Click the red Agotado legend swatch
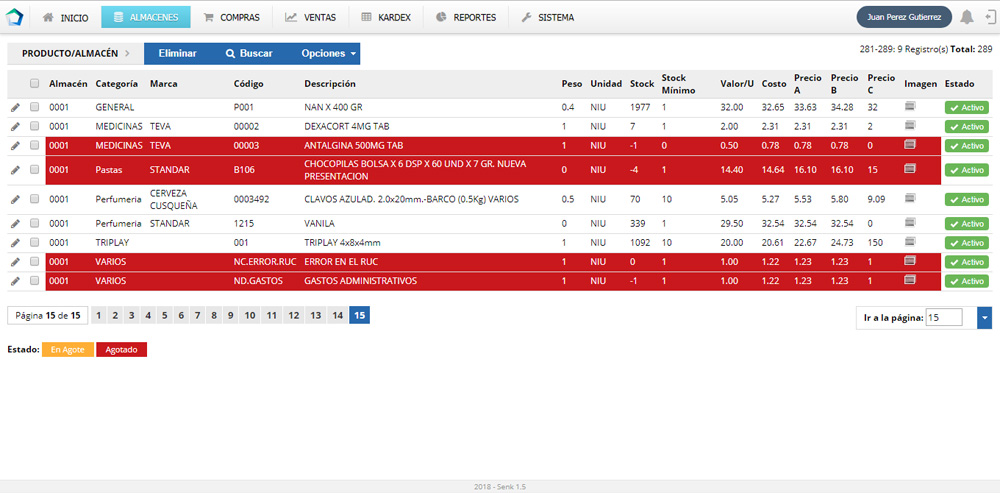 point(121,350)
